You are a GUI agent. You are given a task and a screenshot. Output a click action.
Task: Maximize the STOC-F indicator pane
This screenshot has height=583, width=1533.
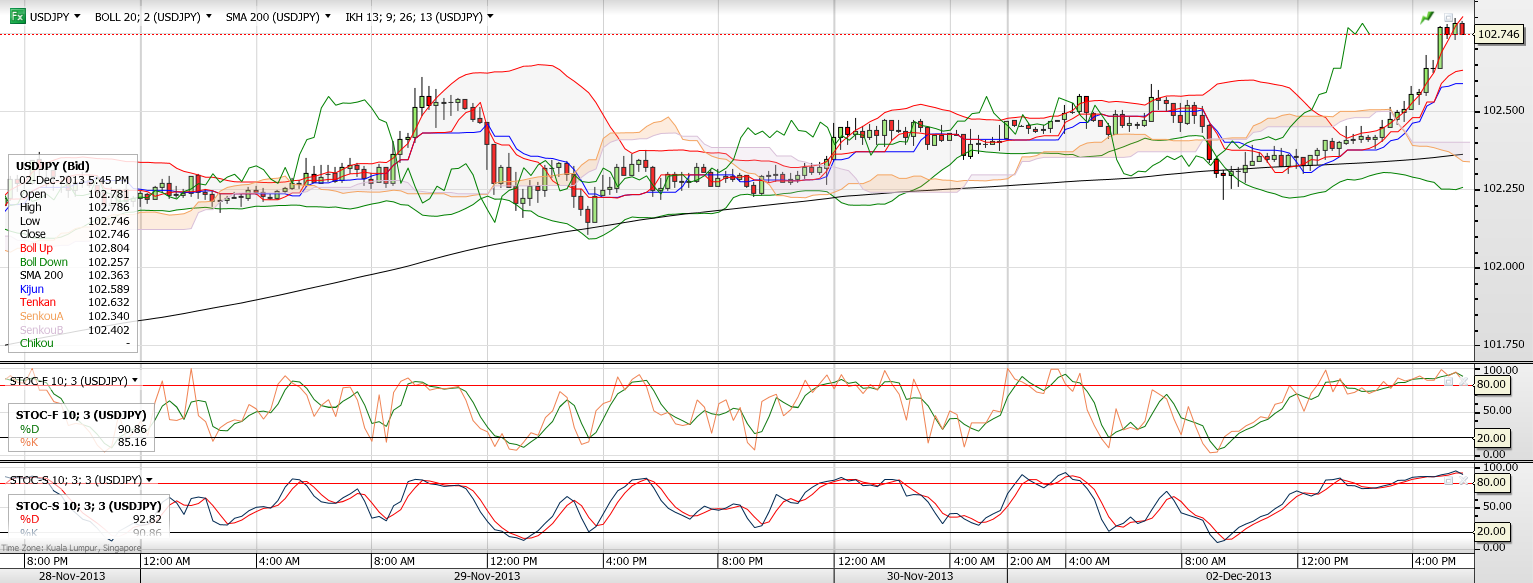[1448, 381]
